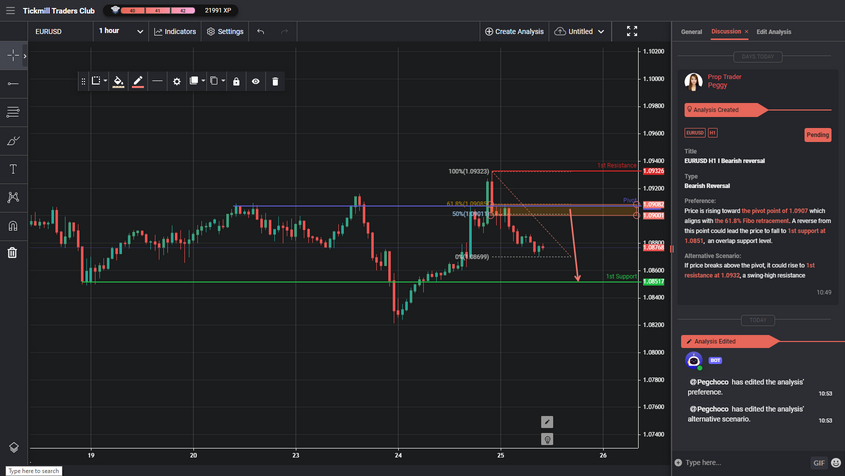Toggle the magnet snap tool
Image resolution: width=845 pixels, height=476 pixels.
point(13,225)
